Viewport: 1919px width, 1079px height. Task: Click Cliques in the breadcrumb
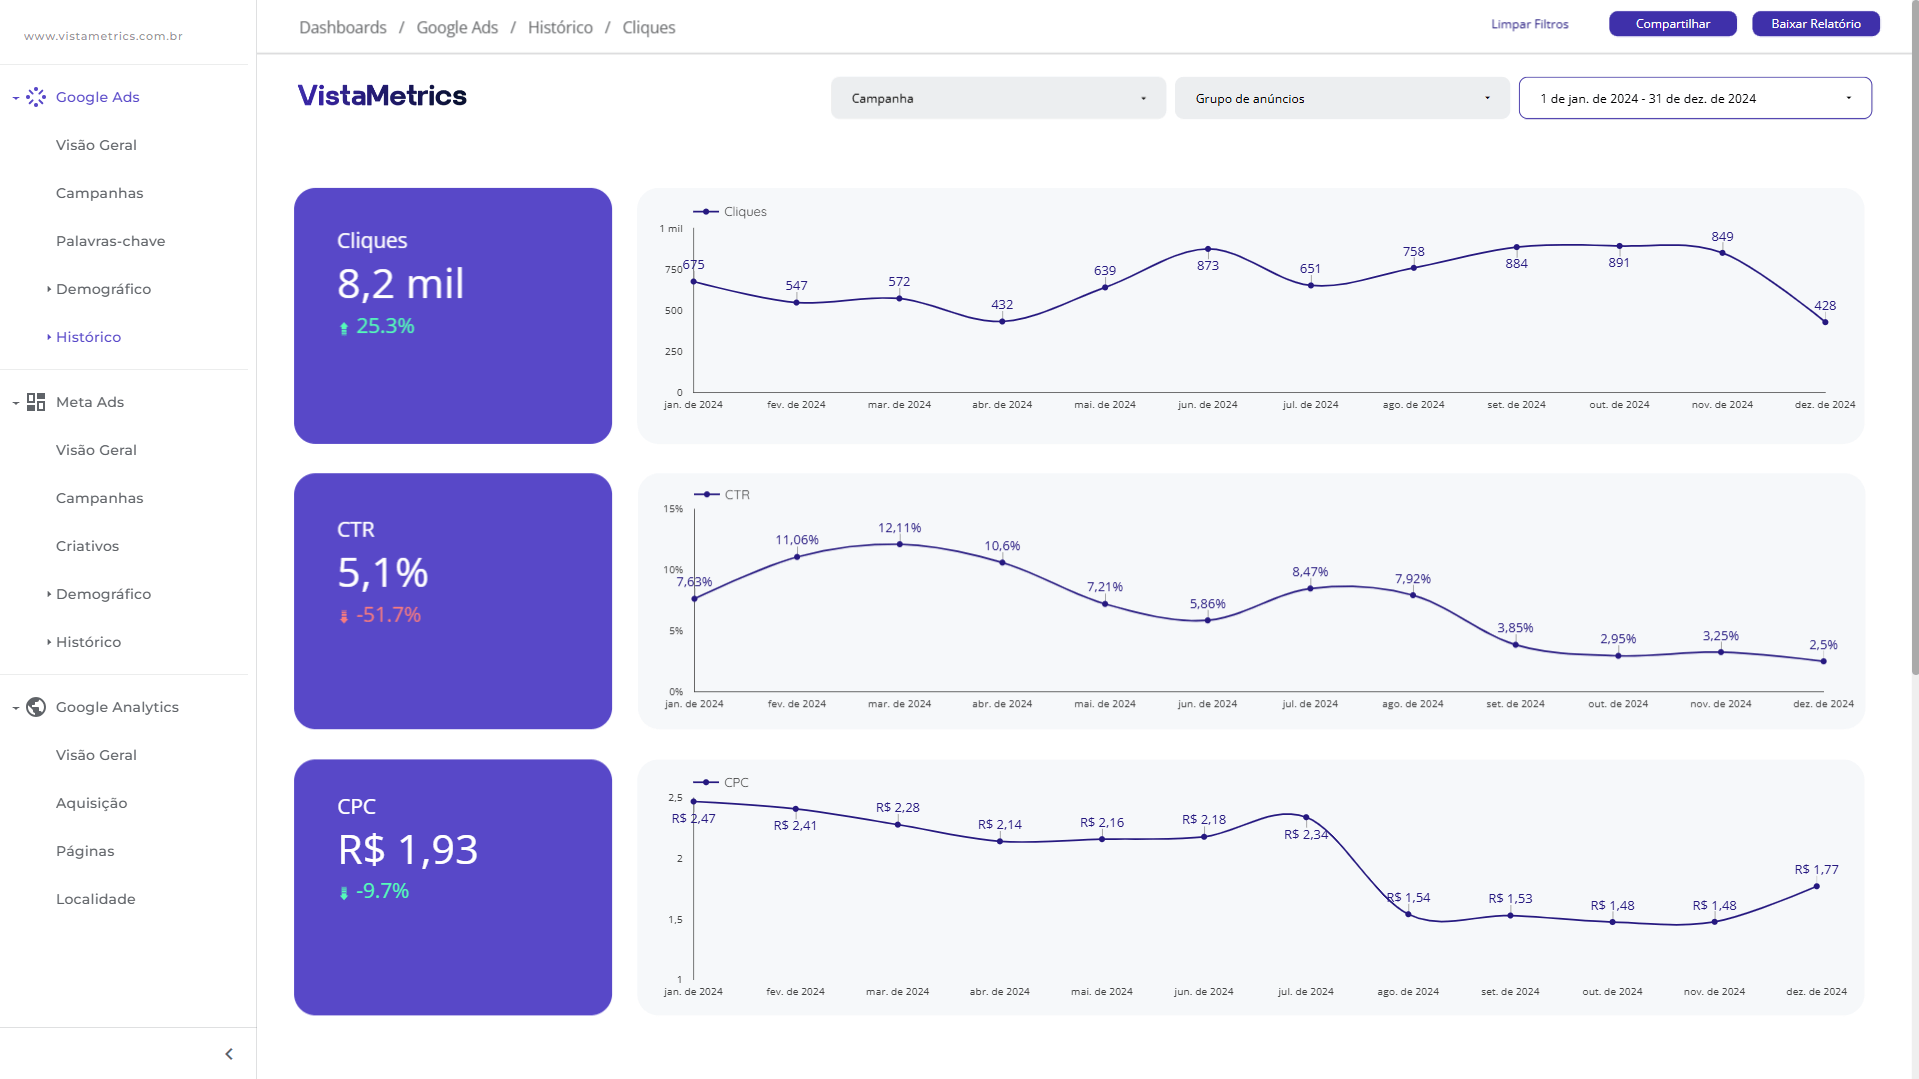[648, 27]
